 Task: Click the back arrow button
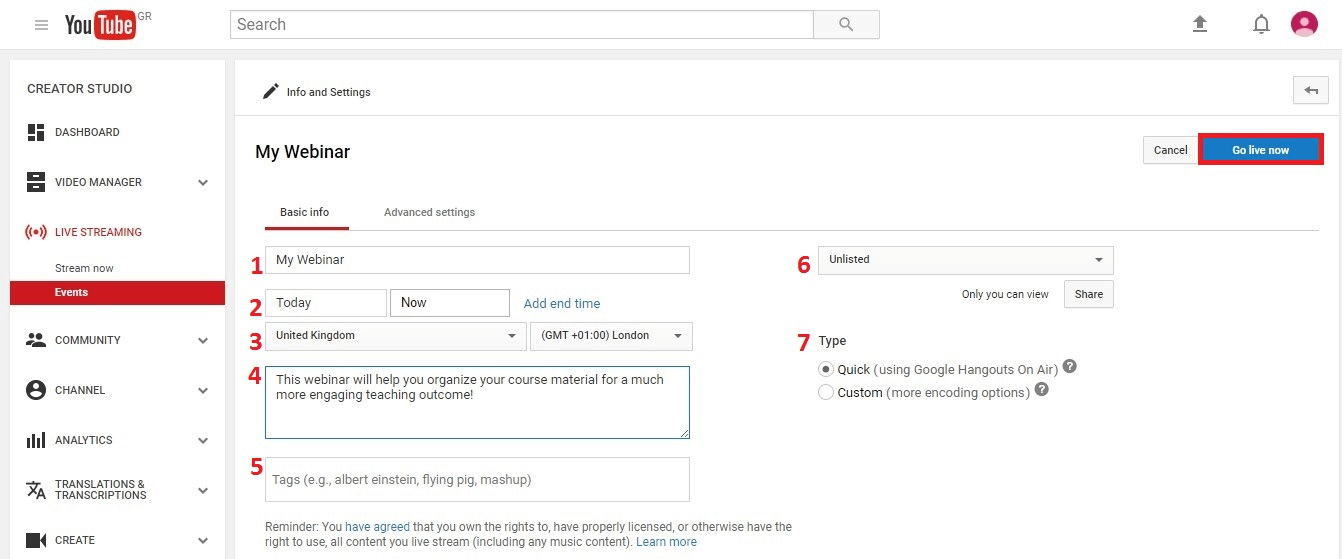click(1310, 90)
